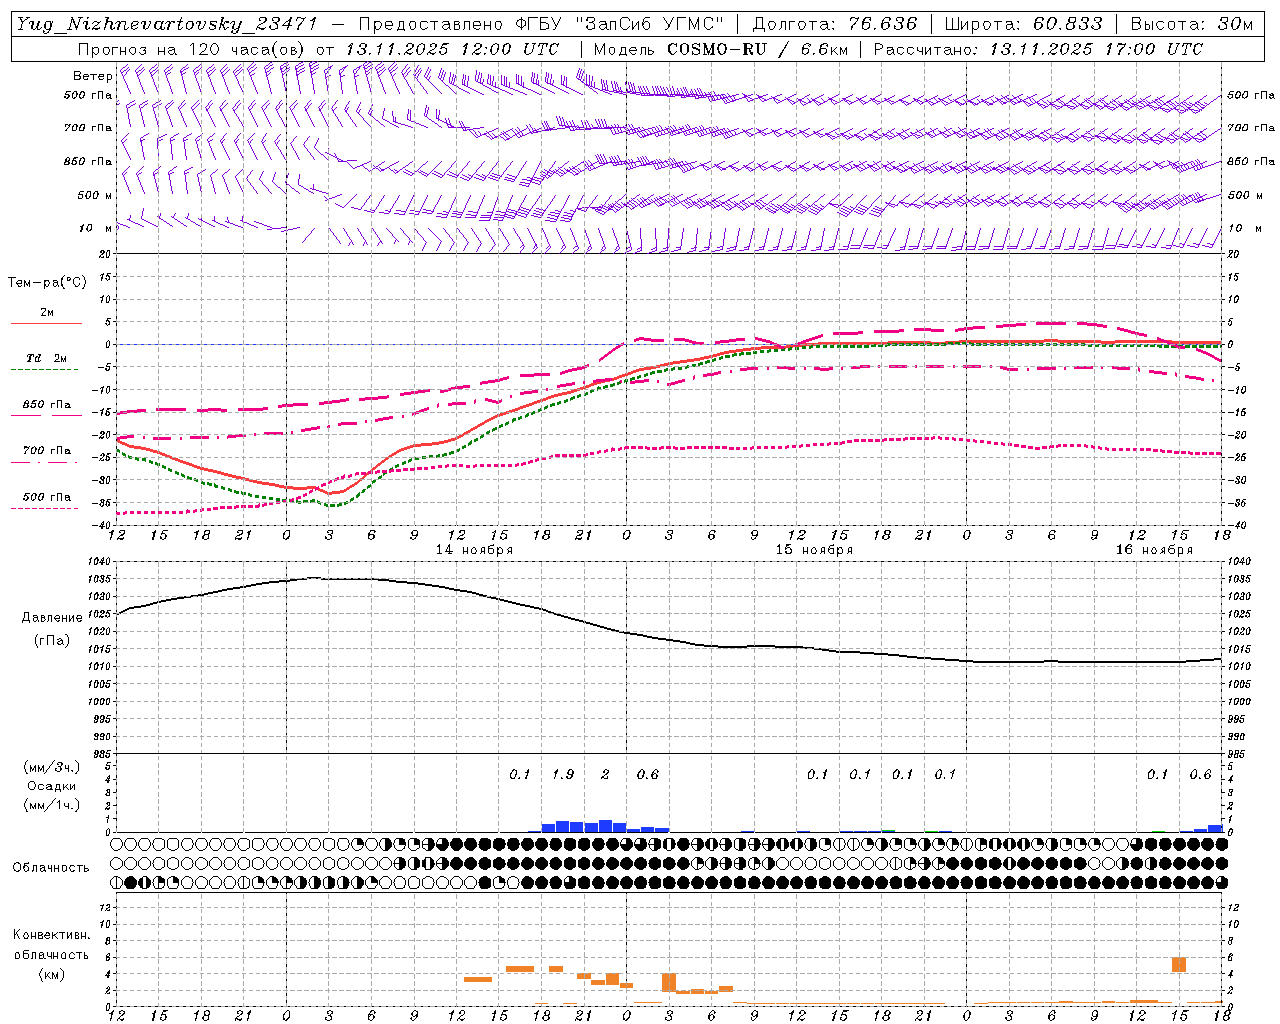The width and height of the screenshot is (1280, 1024).
Task: Click the 1.9 precipitation amount value
Action: point(563,774)
